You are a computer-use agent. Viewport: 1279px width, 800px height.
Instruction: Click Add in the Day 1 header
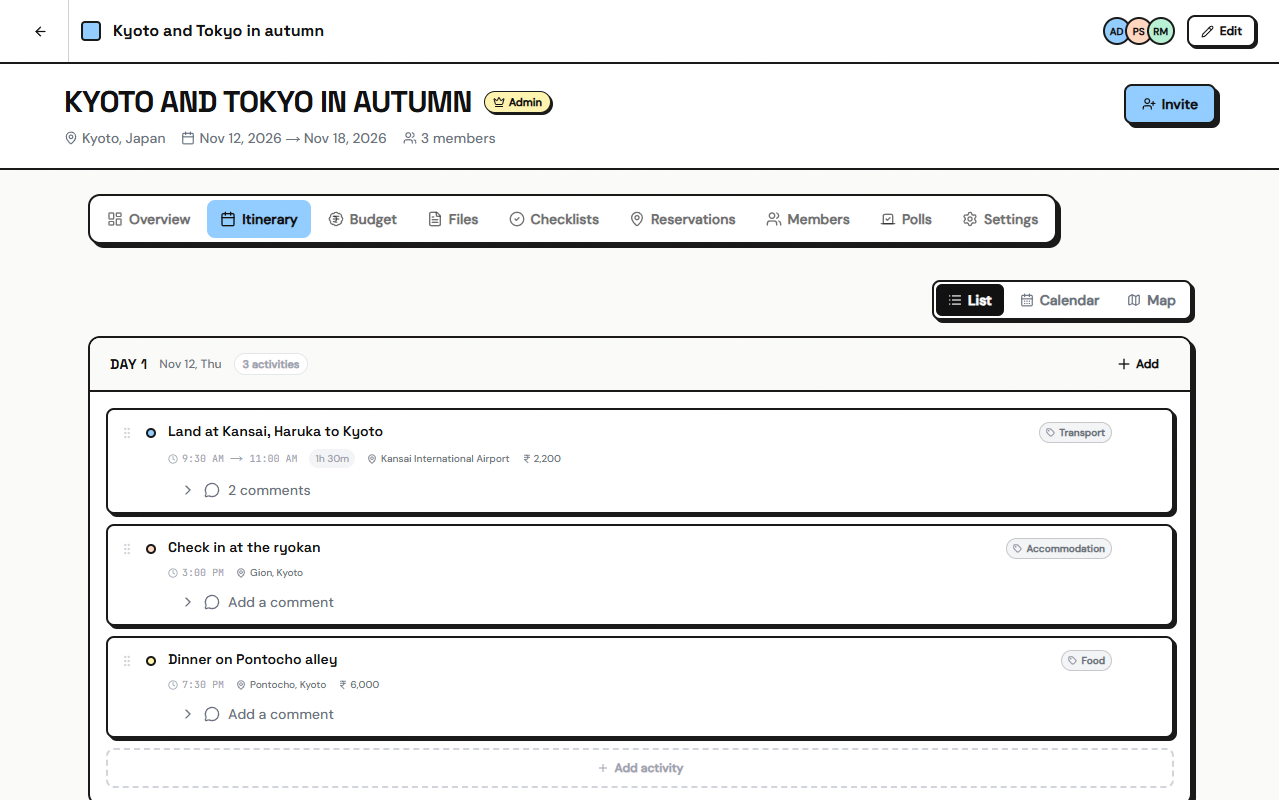pos(1138,364)
